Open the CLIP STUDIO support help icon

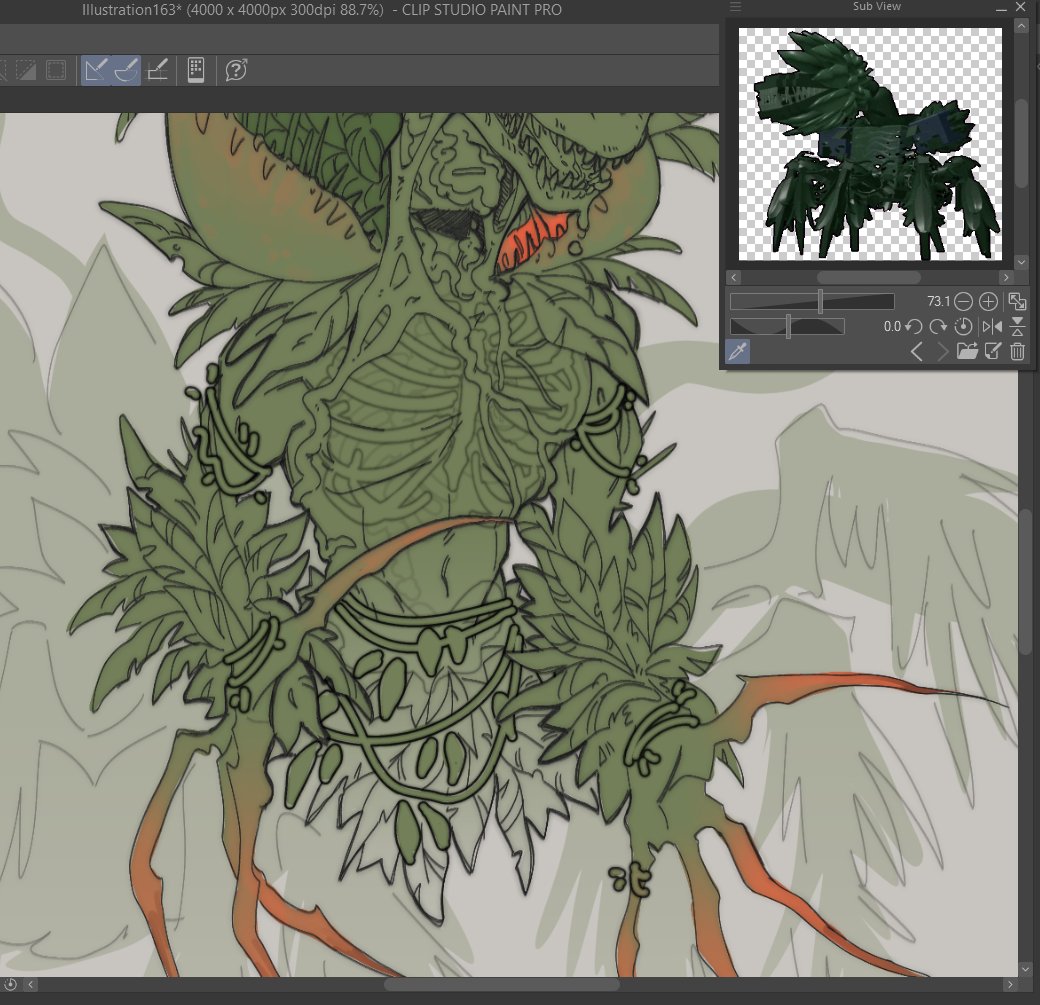(x=236, y=70)
